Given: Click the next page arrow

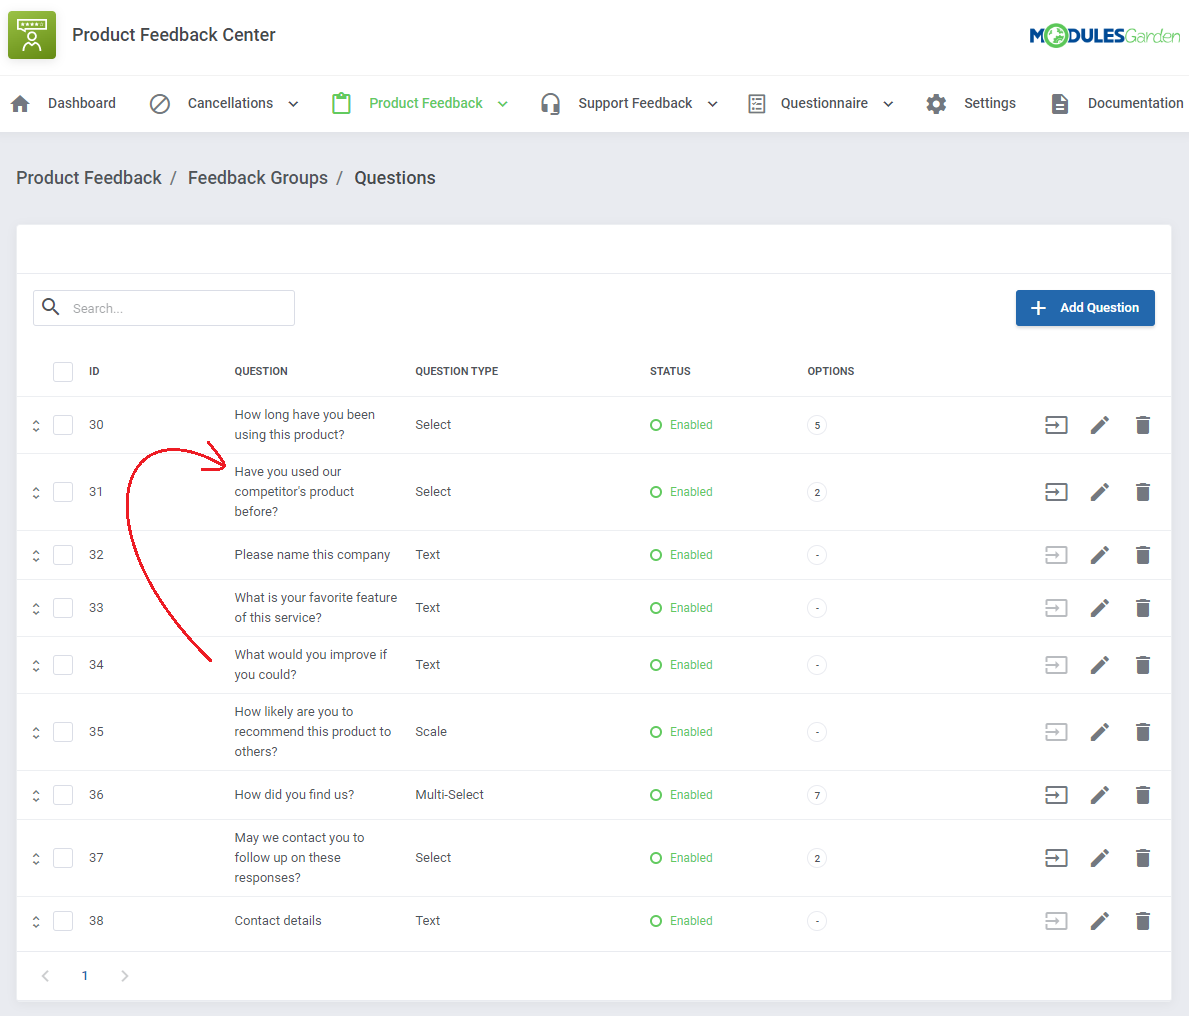Looking at the screenshot, I should 124,976.
